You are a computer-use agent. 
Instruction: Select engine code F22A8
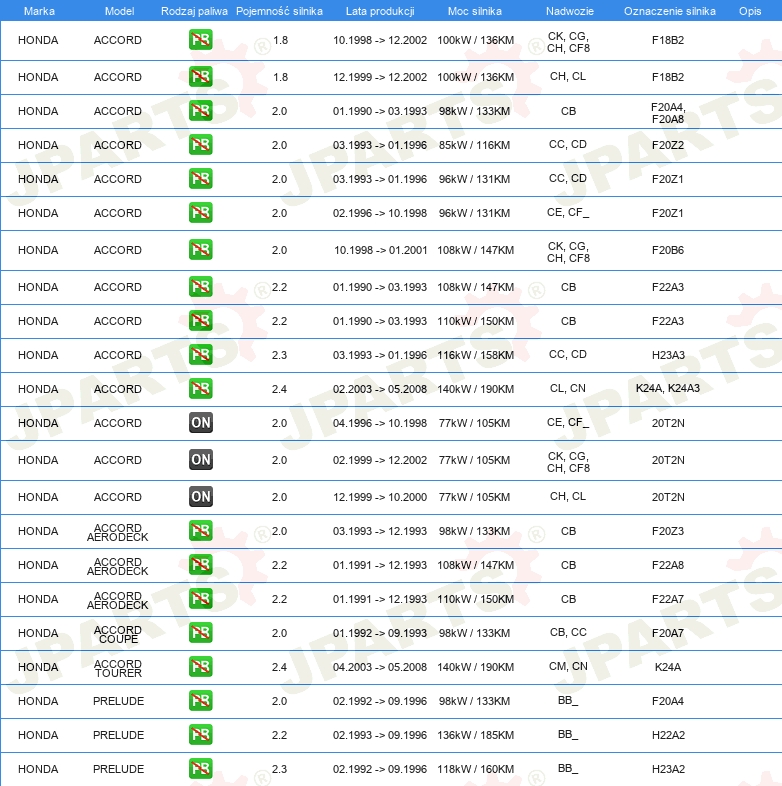pos(668,565)
